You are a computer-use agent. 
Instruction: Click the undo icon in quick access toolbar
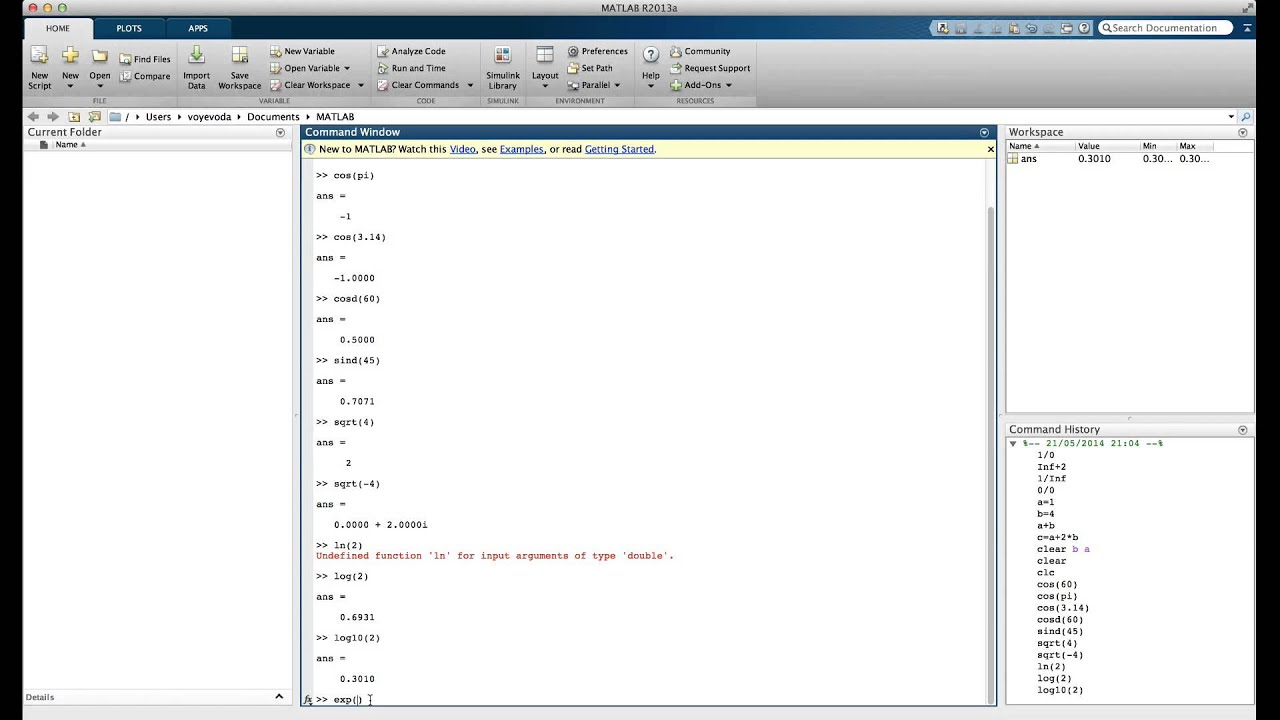point(1031,28)
